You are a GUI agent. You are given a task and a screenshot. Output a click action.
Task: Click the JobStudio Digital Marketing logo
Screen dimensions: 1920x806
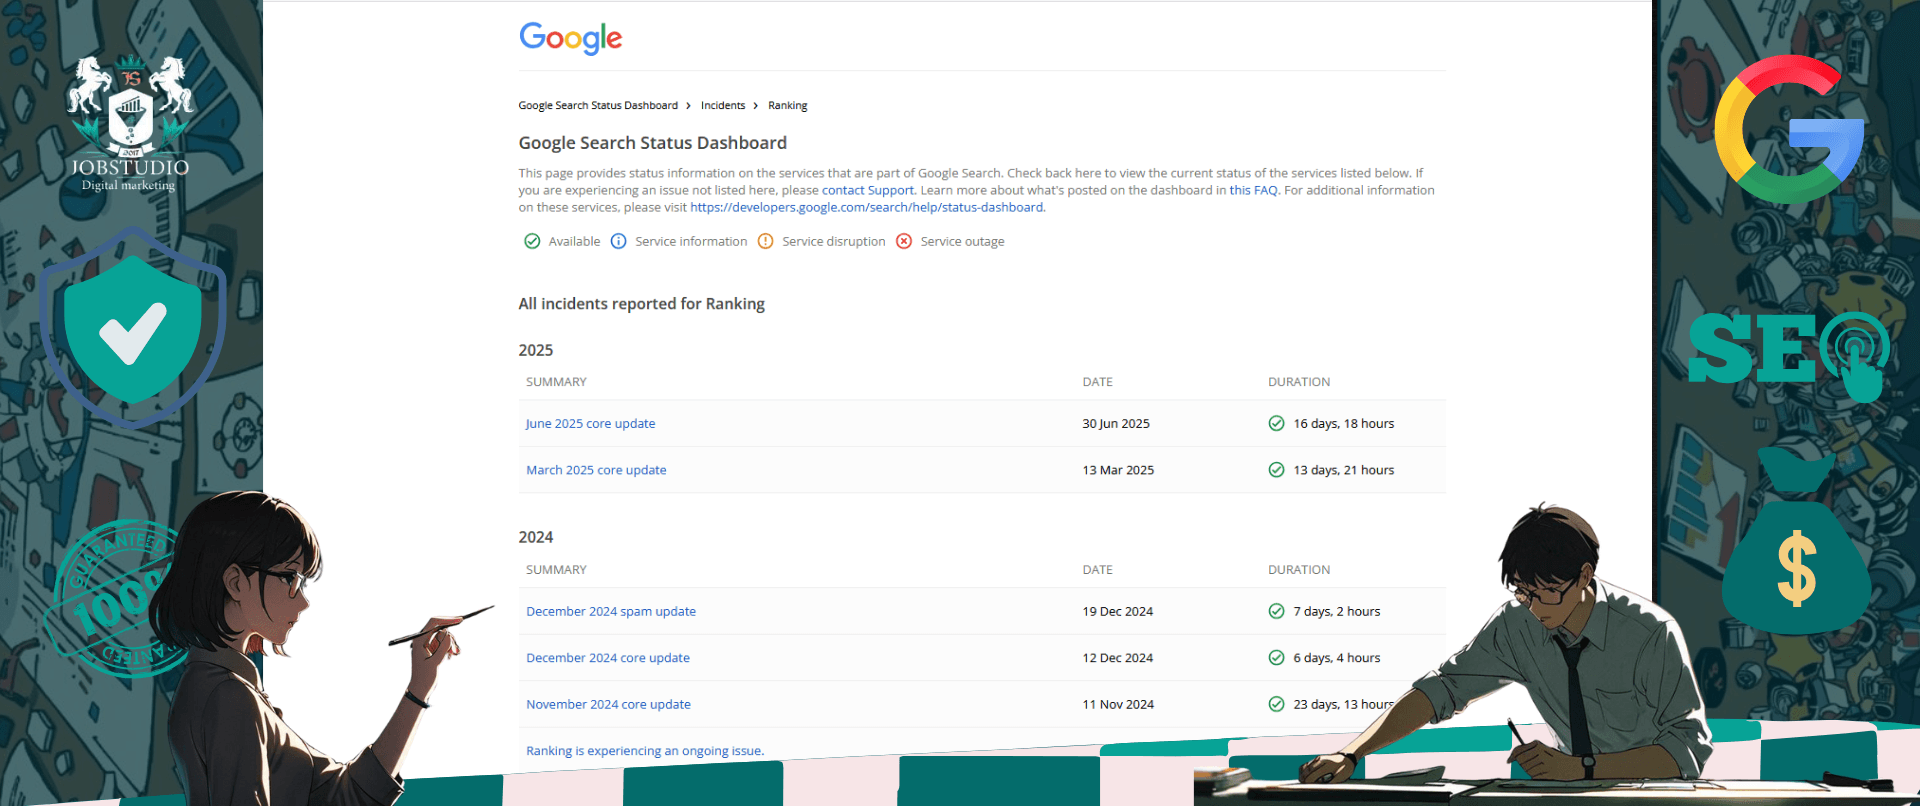(130, 123)
